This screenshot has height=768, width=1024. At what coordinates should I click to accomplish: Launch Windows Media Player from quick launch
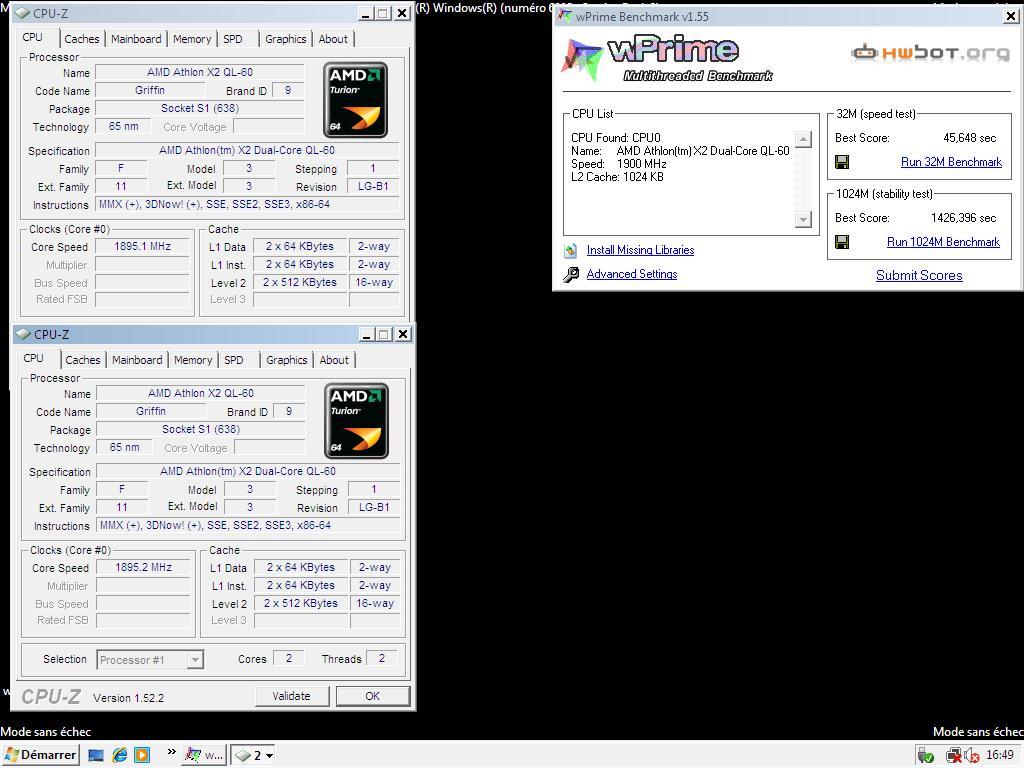(x=142, y=755)
